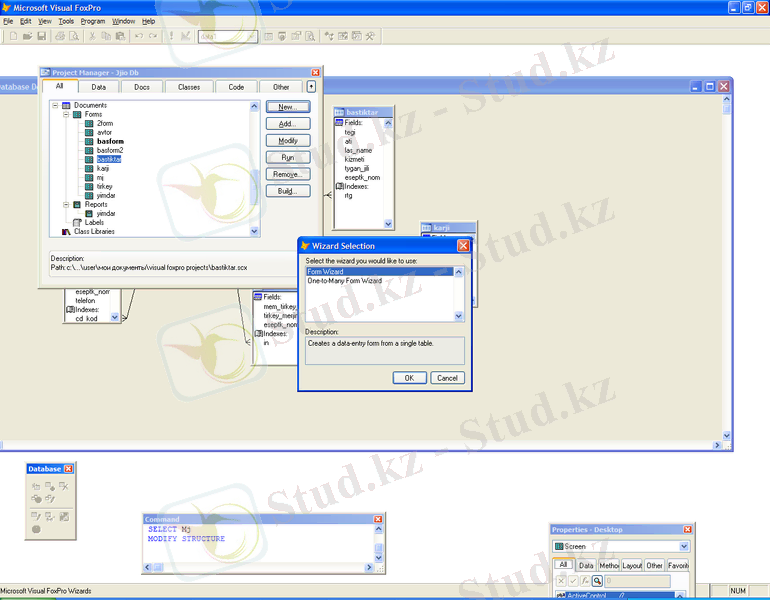Viewport: 770px width, 600px height.
Task: Click the zoom magnifier icon in Properties panel
Action: (x=596, y=580)
